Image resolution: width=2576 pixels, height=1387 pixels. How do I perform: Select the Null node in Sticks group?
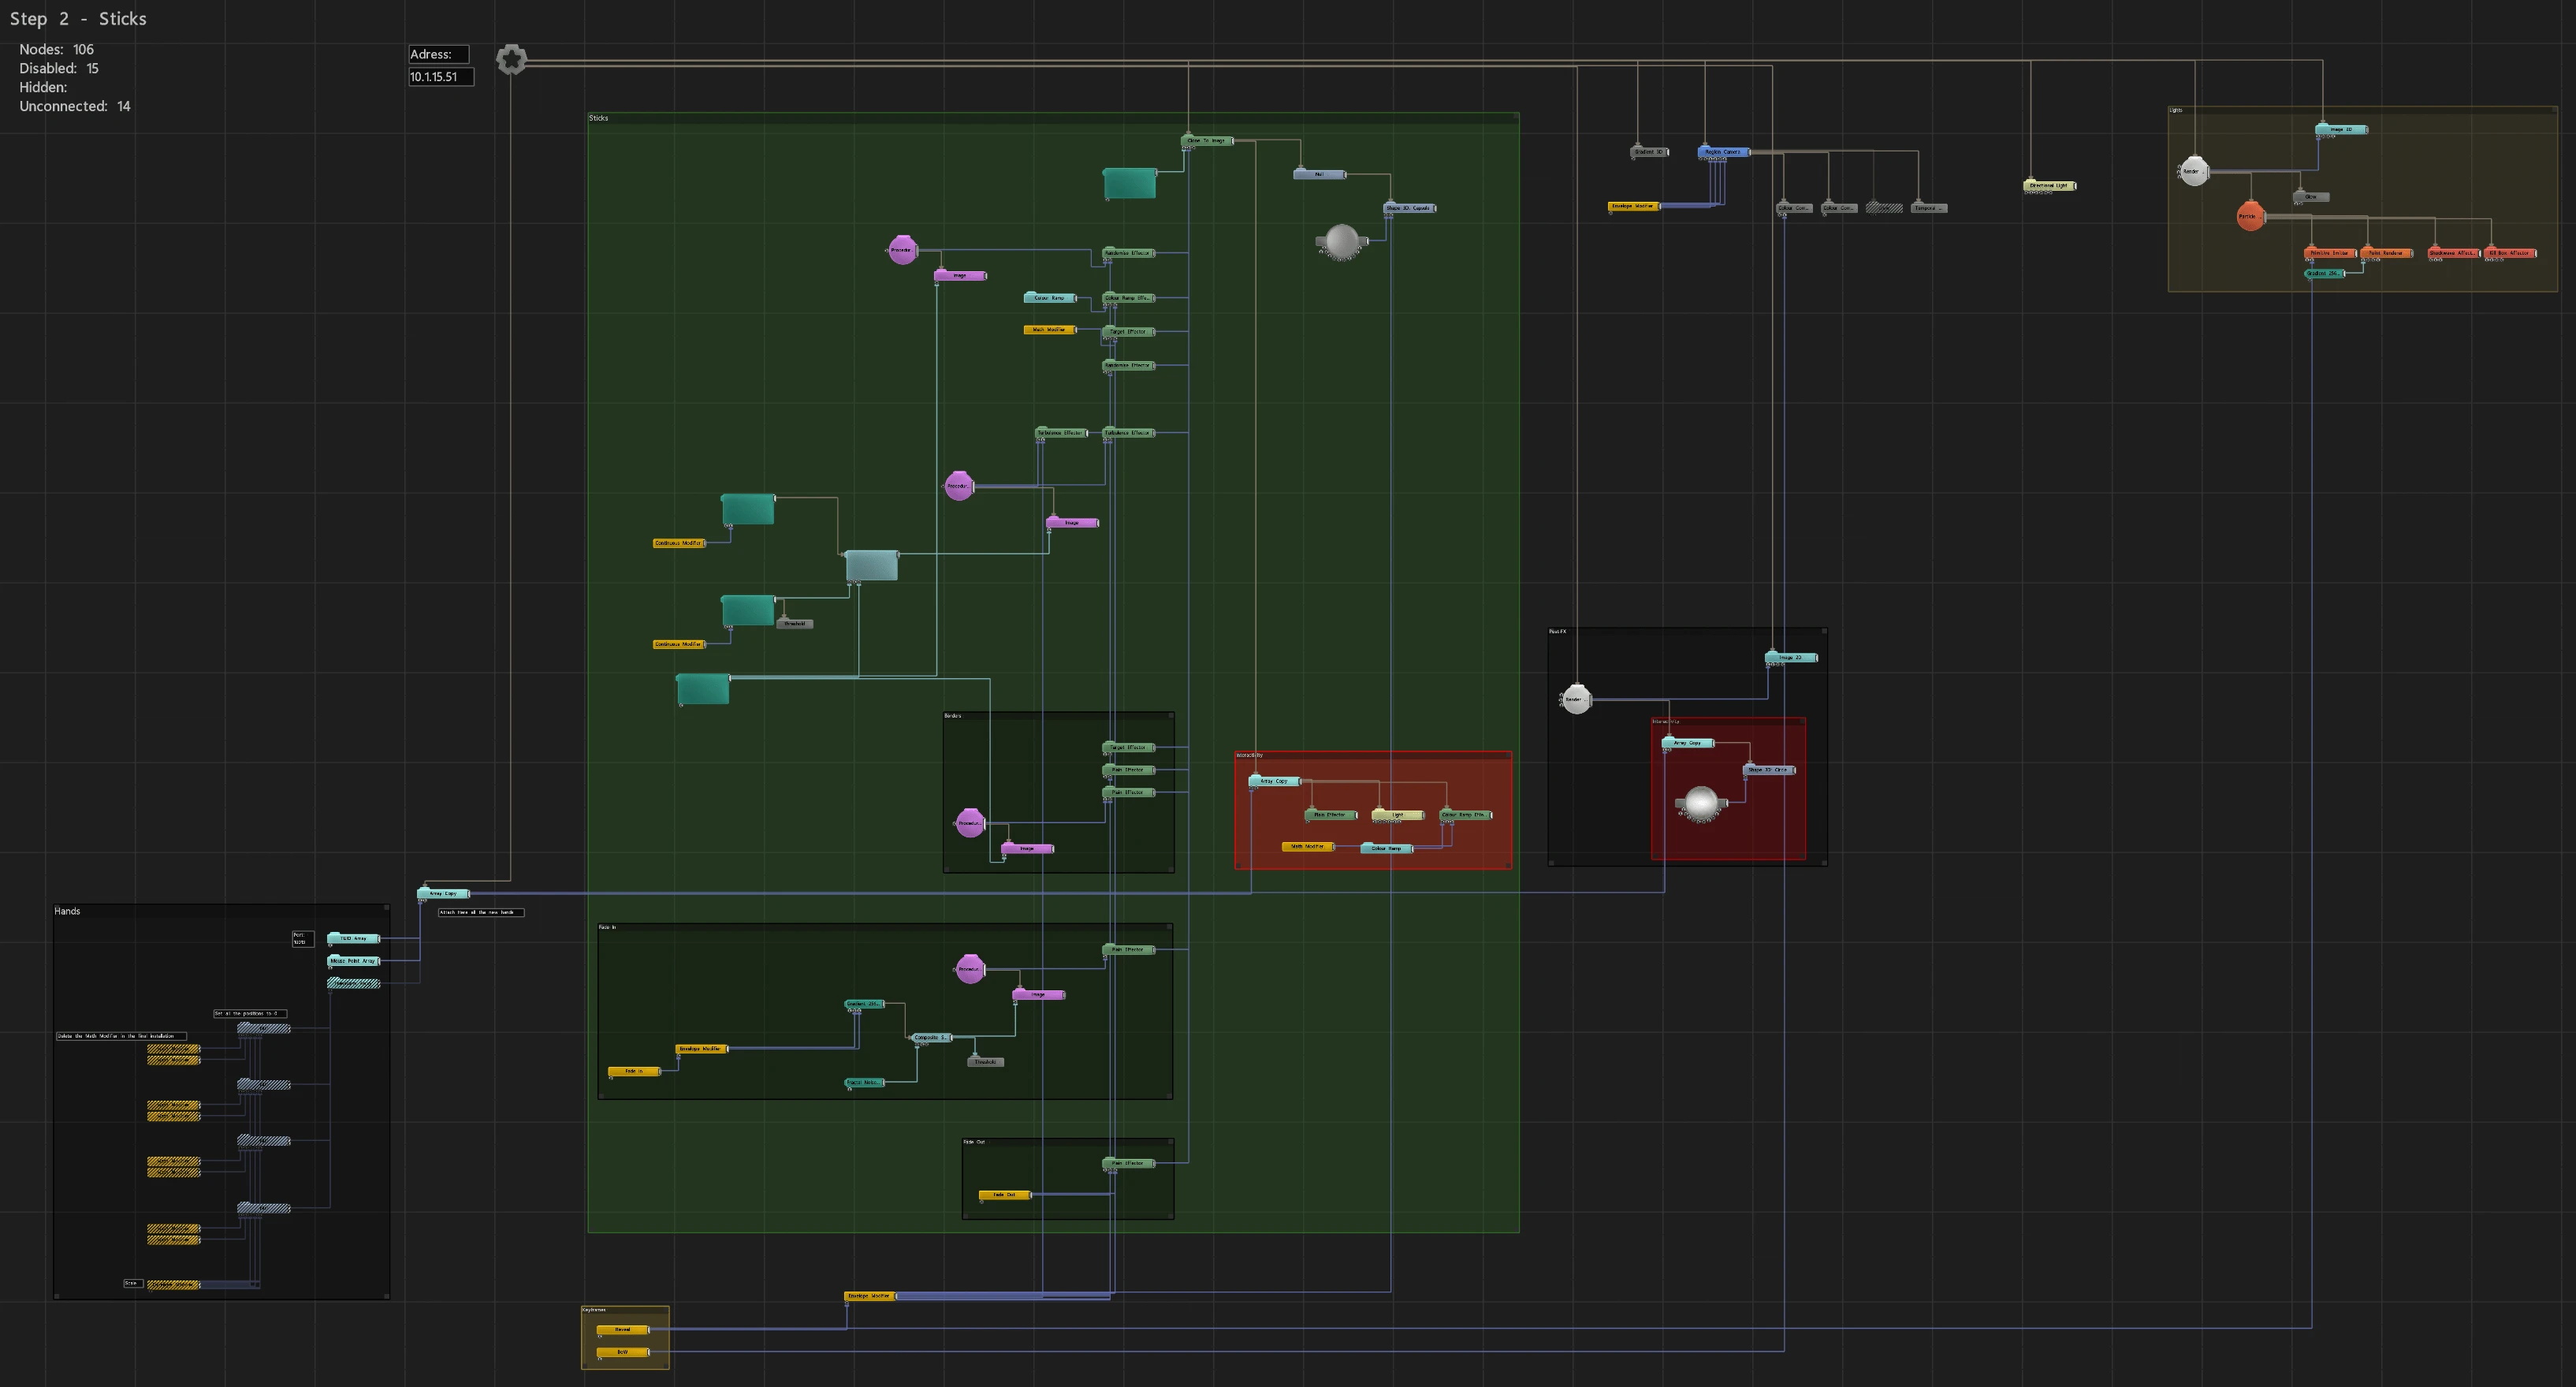click(x=1319, y=174)
